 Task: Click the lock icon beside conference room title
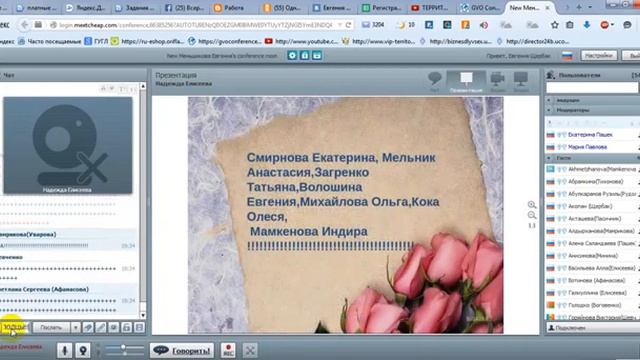tap(305, 56)
